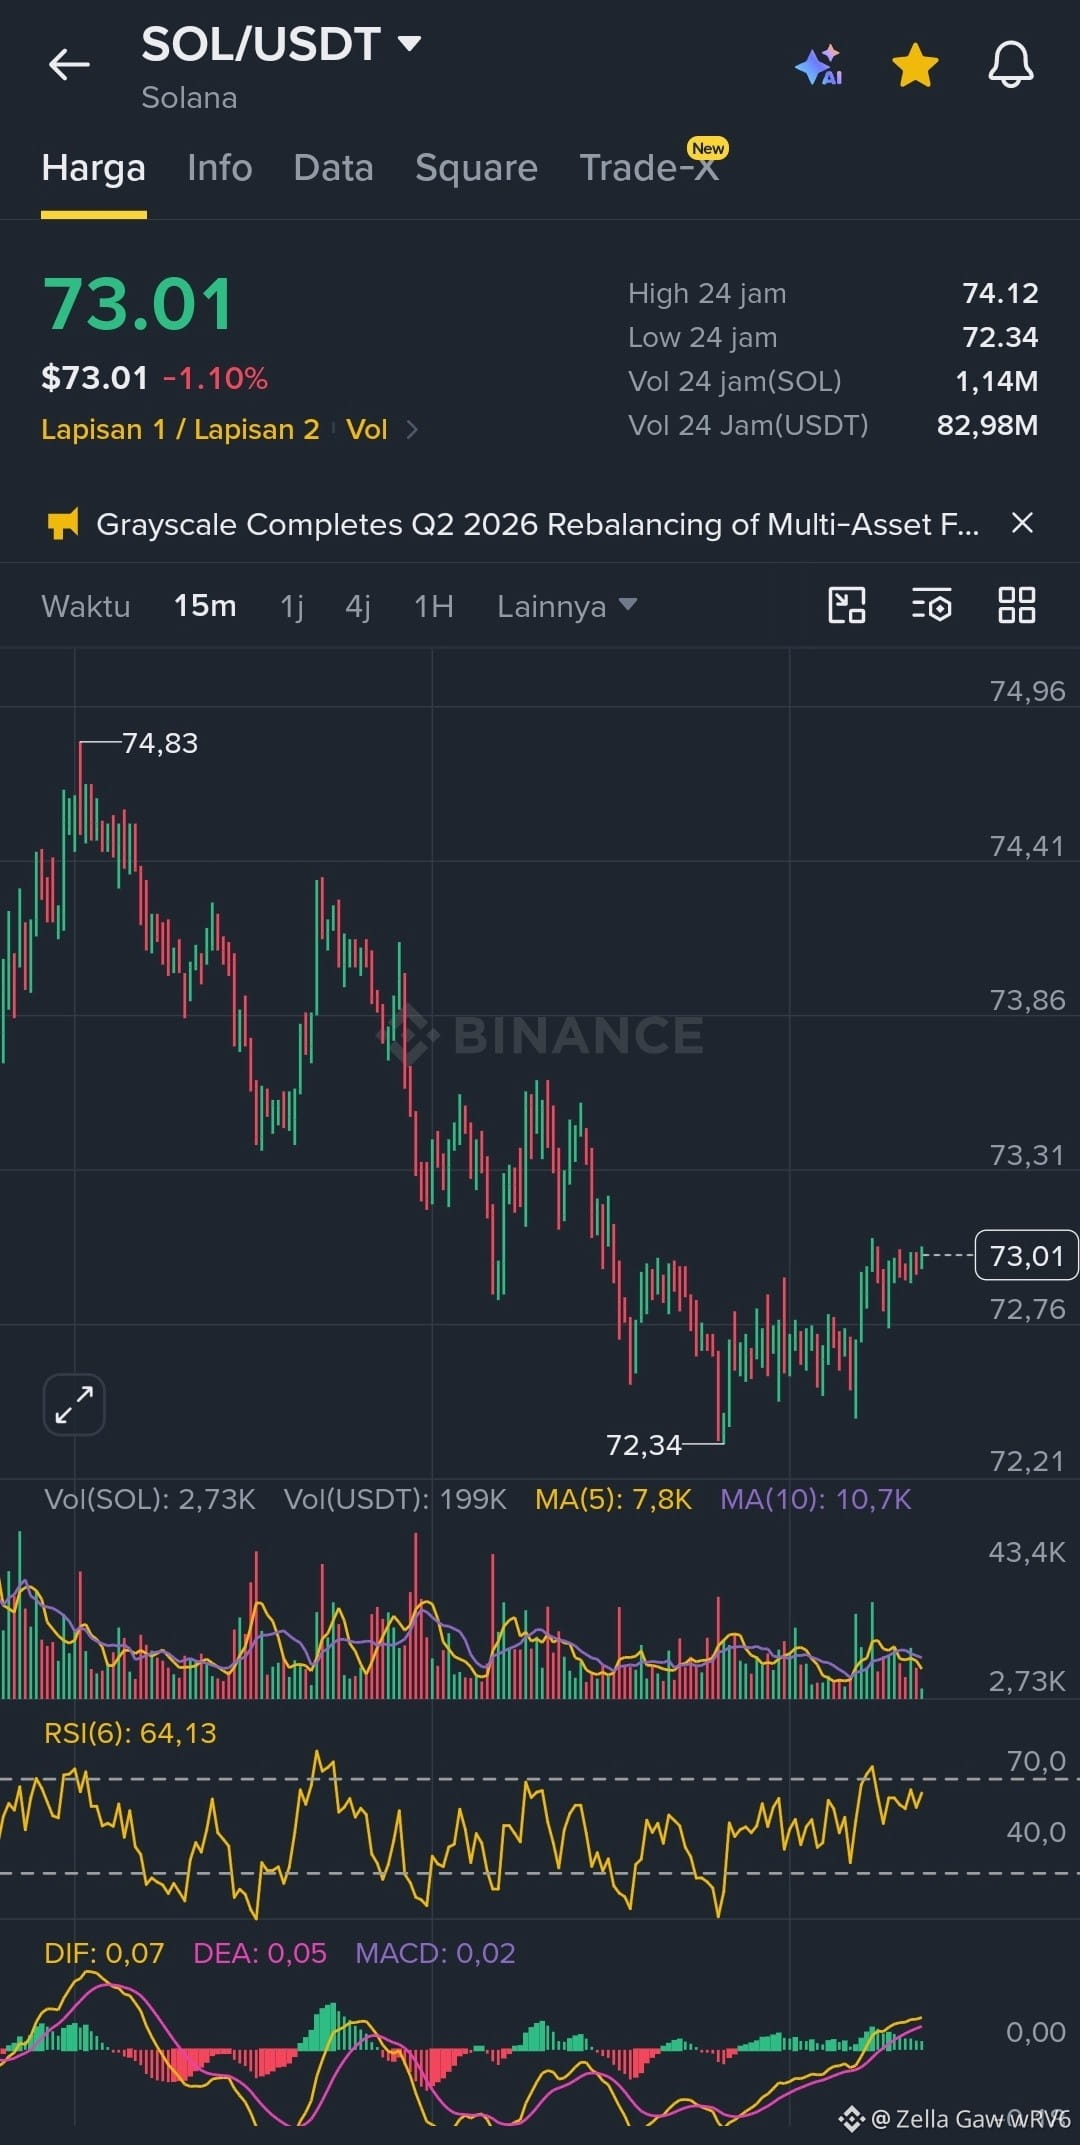Switch to the Info tab
Image resolution: width=1080 pixels, height=2145 pixels.
(x=220, y=167)
